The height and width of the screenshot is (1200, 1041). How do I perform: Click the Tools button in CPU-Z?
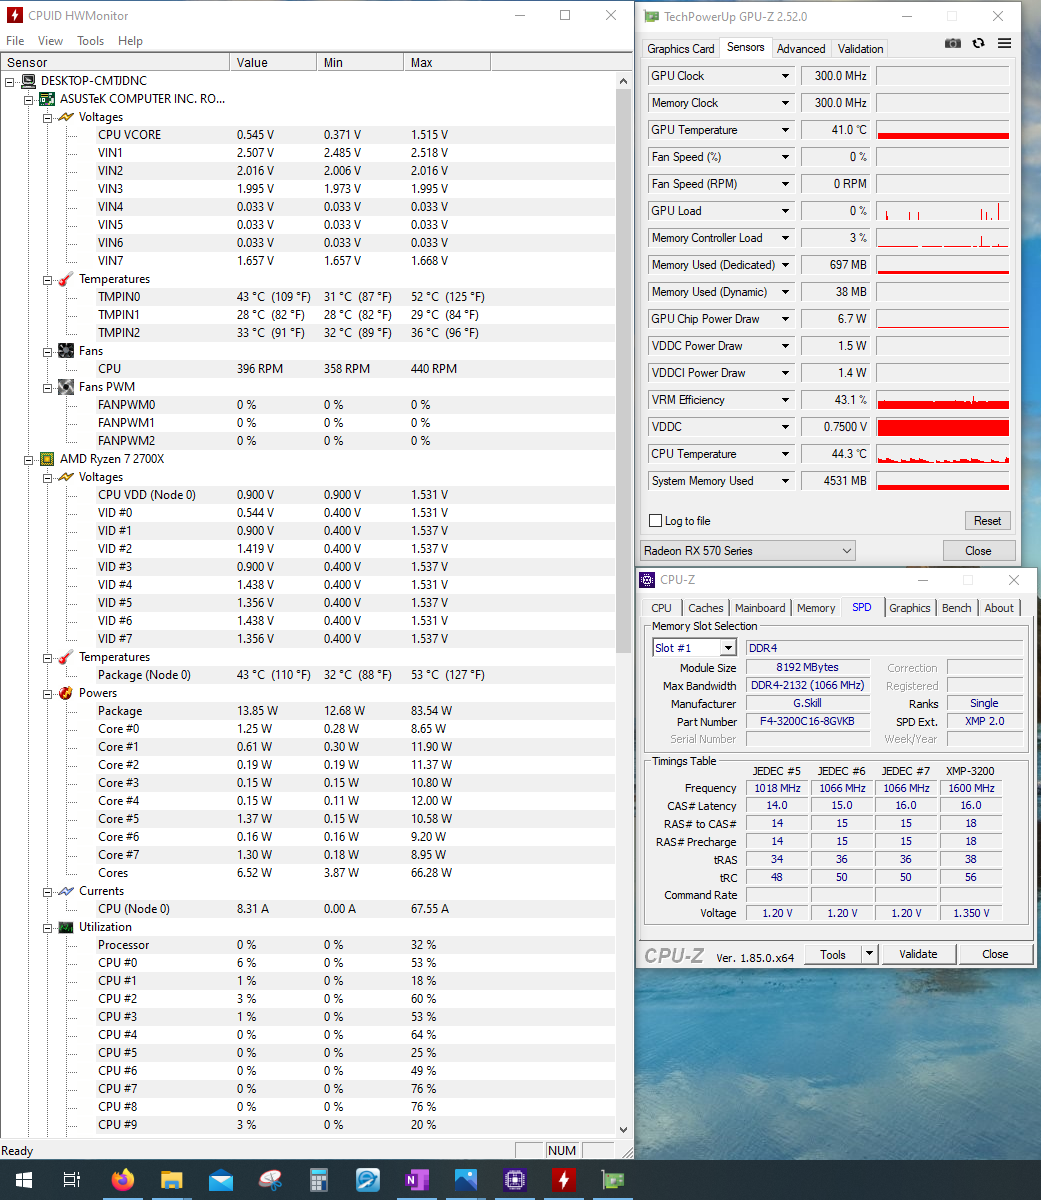tap(833, 954)
